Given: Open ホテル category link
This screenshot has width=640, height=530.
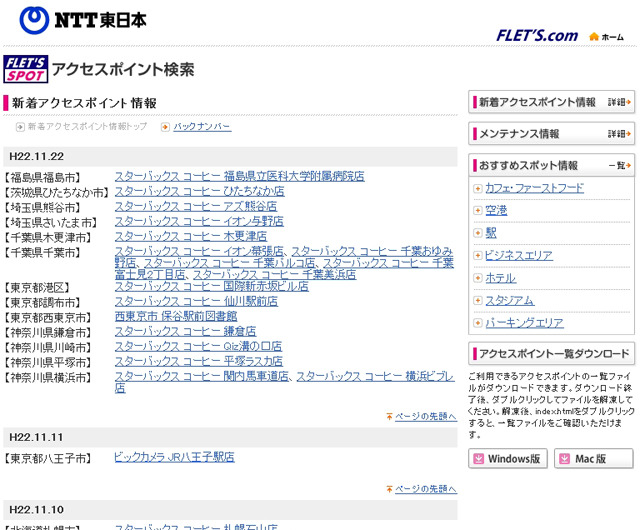Looking at the screenshot, I should [x=500, y=278].
